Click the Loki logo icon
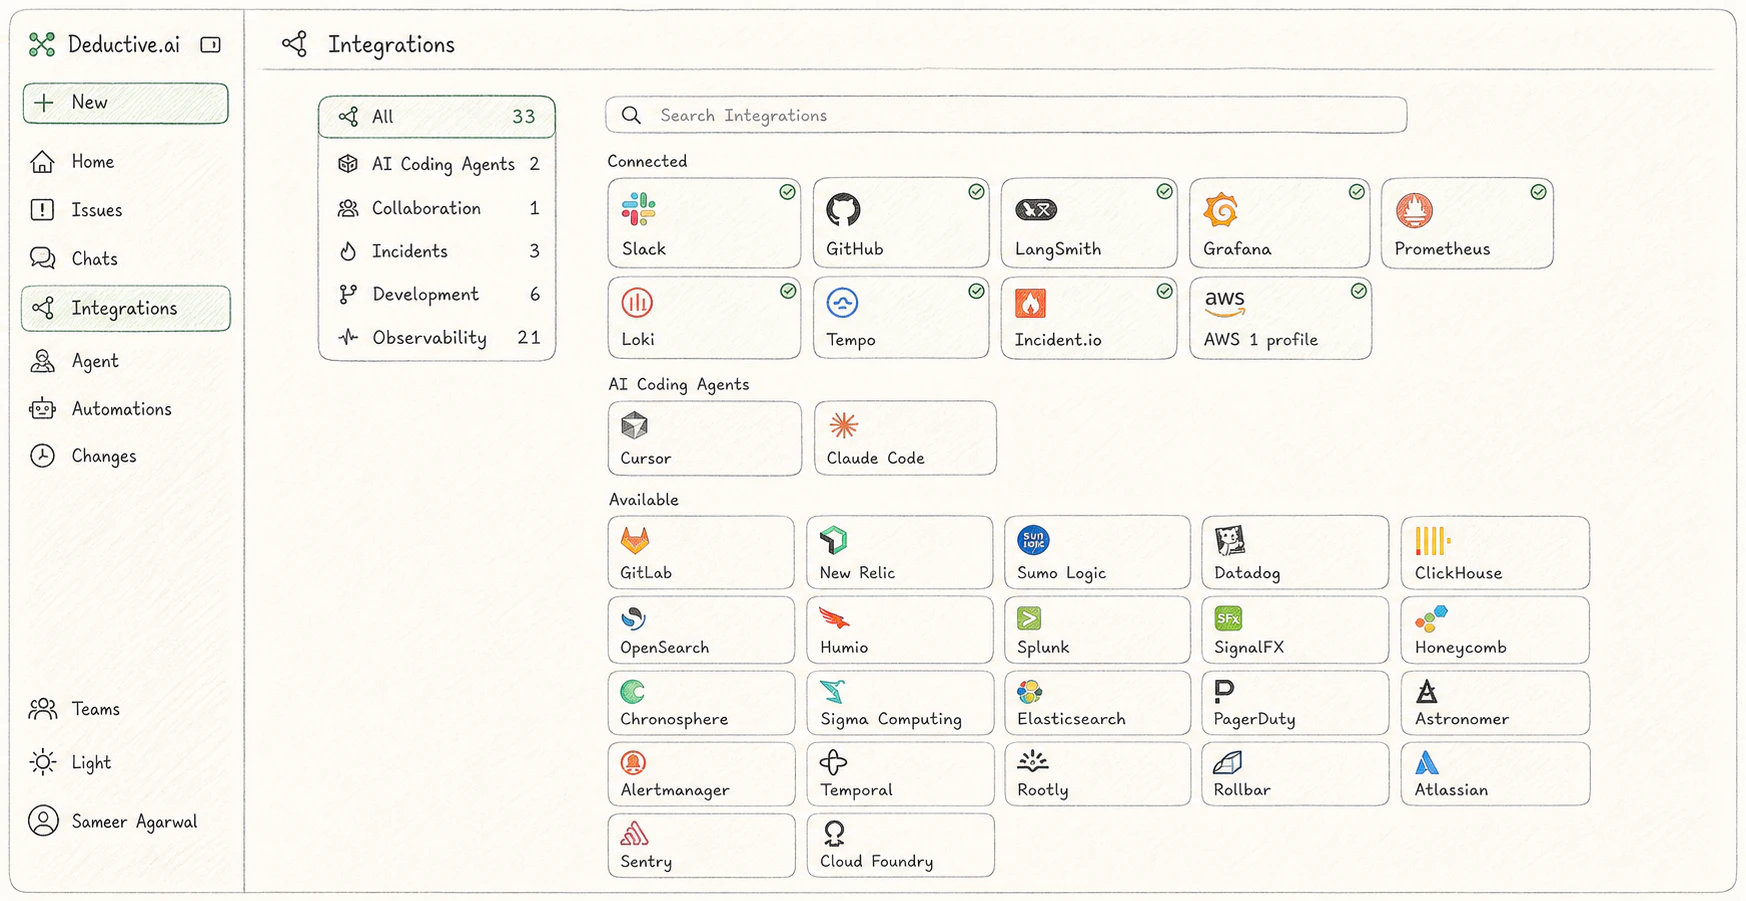The width and height of the screenshot is (1746, 901). coord(637,302)
